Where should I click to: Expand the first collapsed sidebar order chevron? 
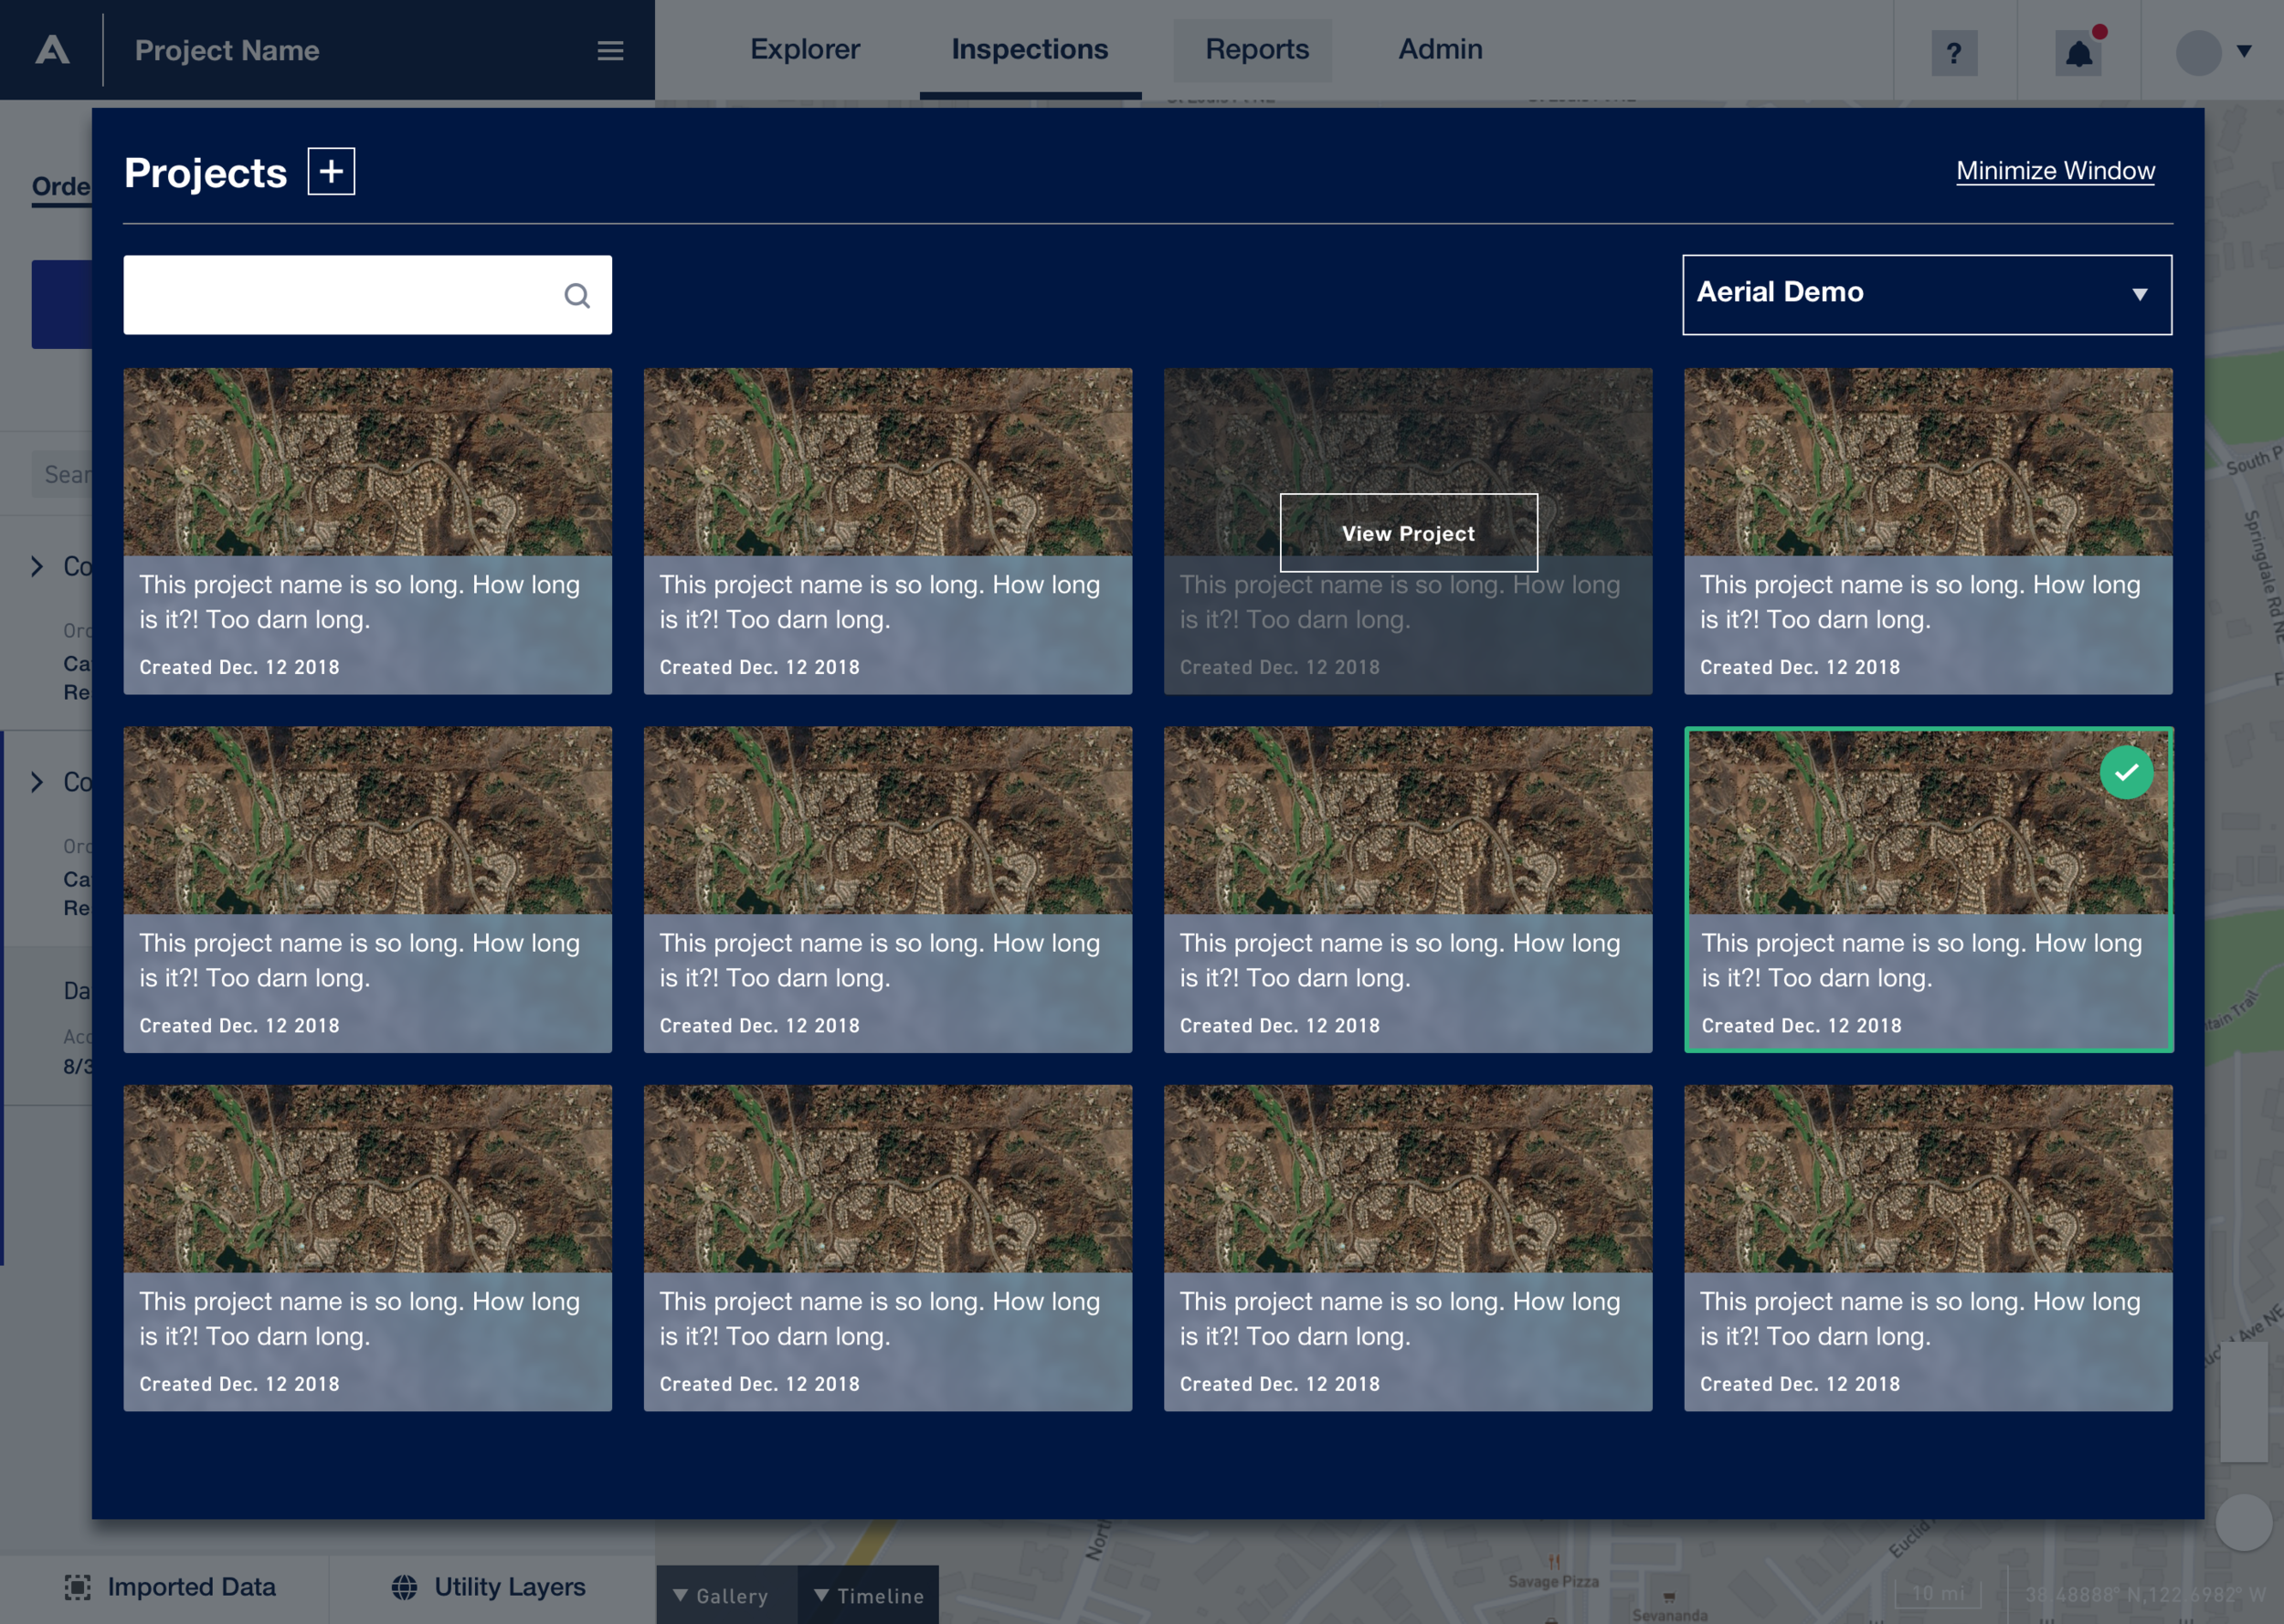(x=37, y=566)
